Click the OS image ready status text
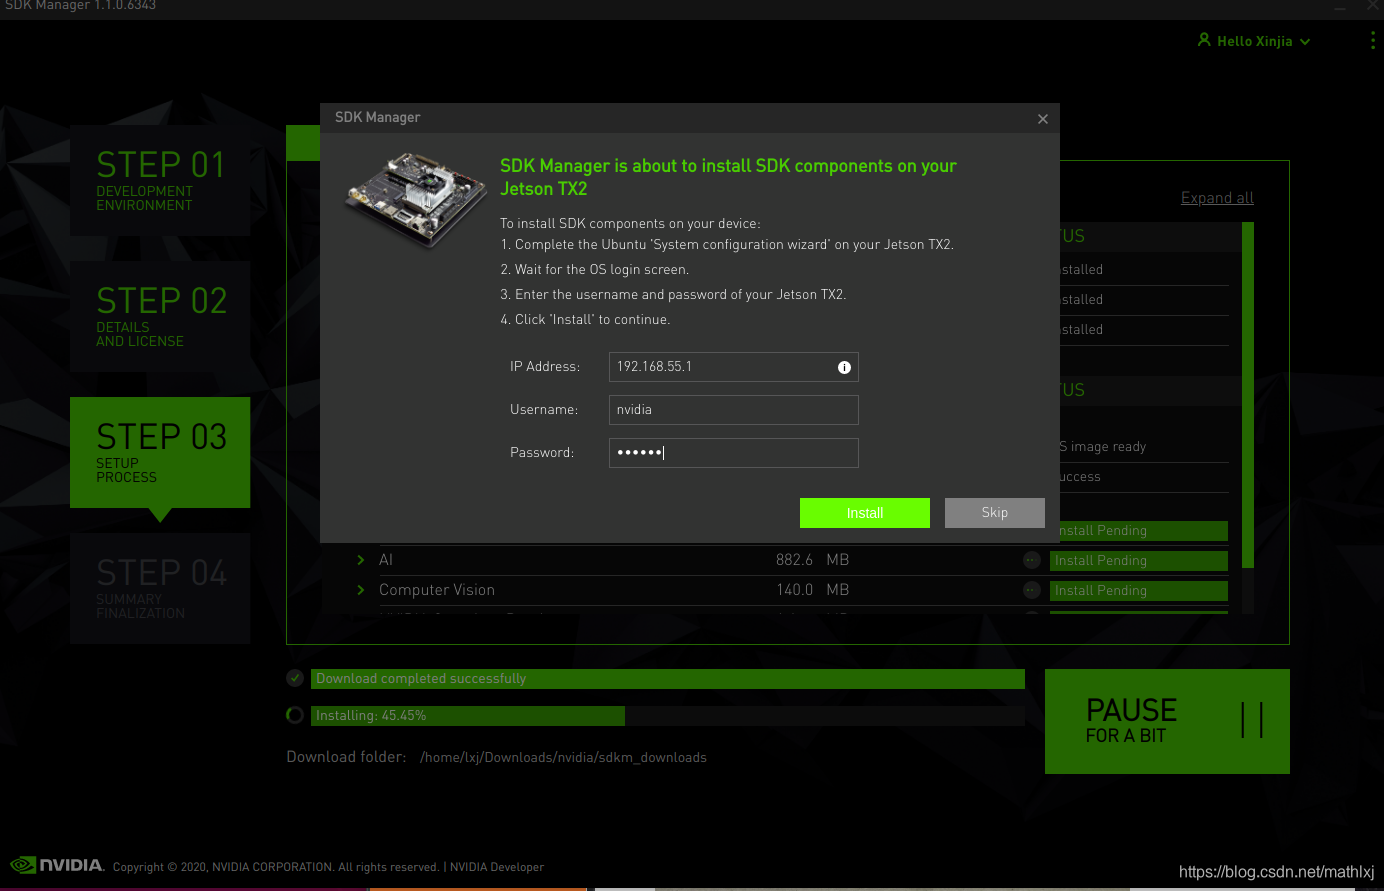This screenshot has width=1384, height=891. [x=1103, y=447]
